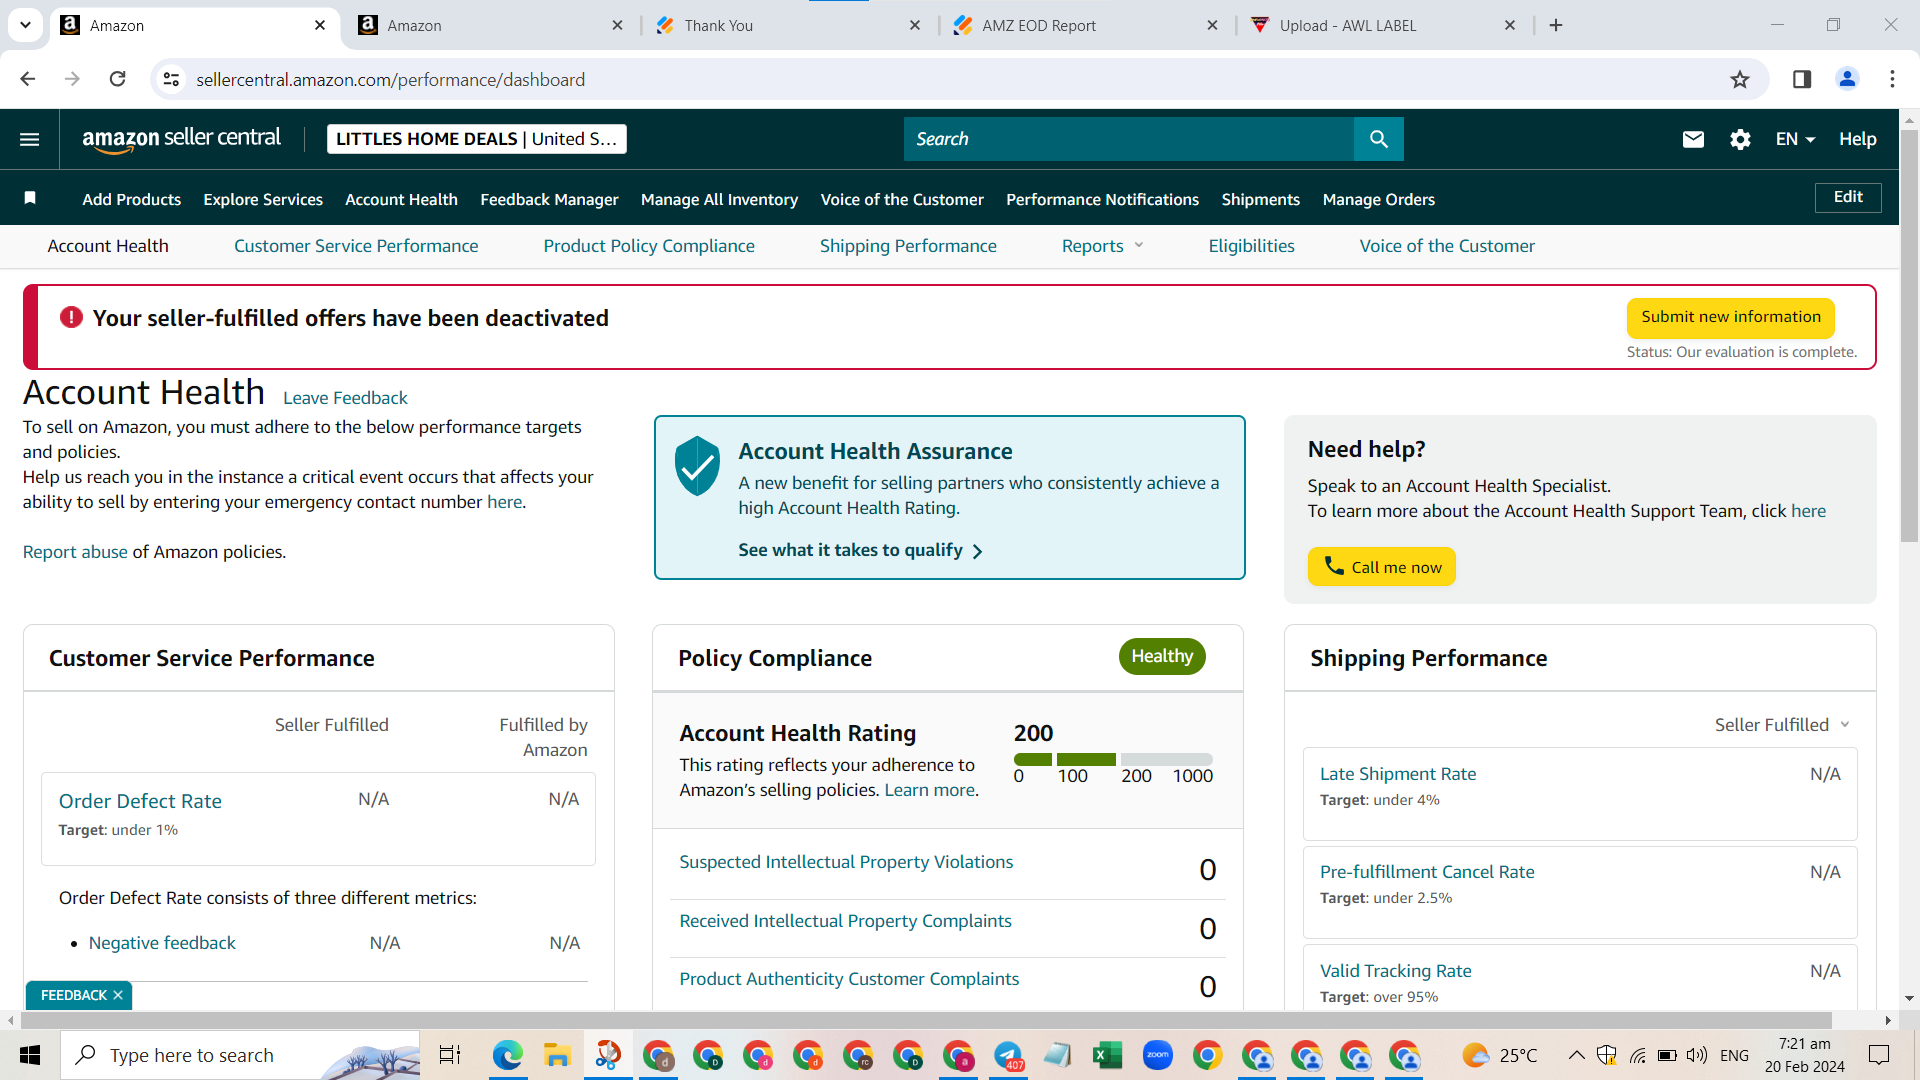1920x1080 pixels.
Task: Open Customer Service Performance tab
Action: [x=356, y=246]
